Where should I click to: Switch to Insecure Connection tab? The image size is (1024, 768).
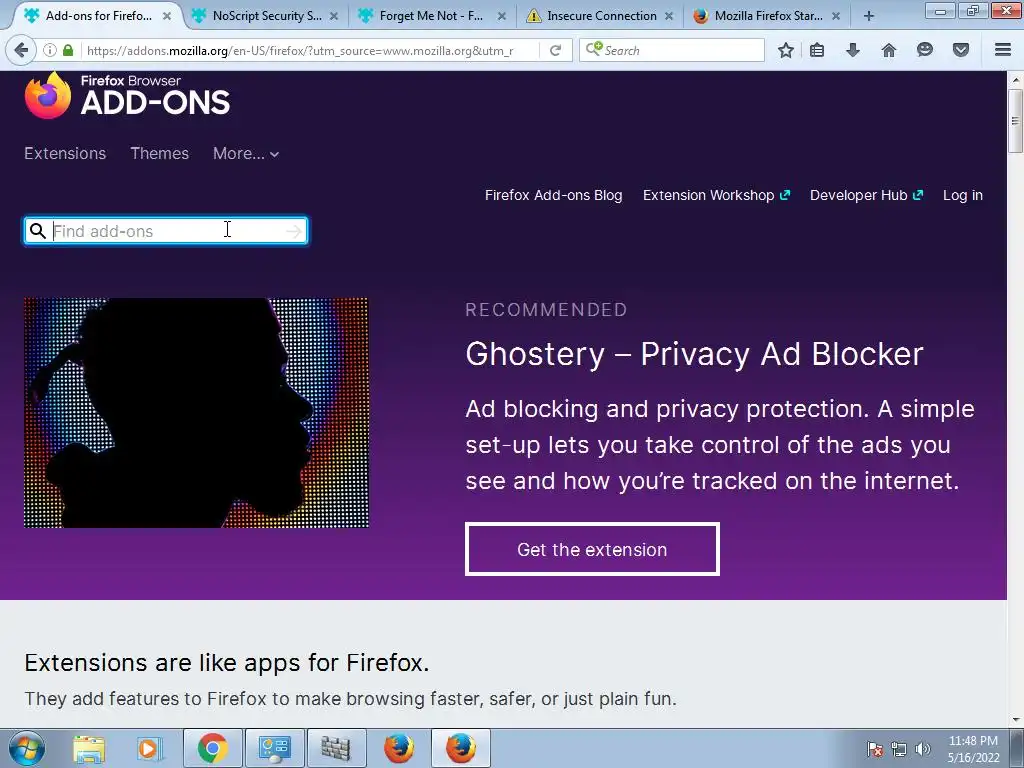pyautogui.click(x=601, y=16)
